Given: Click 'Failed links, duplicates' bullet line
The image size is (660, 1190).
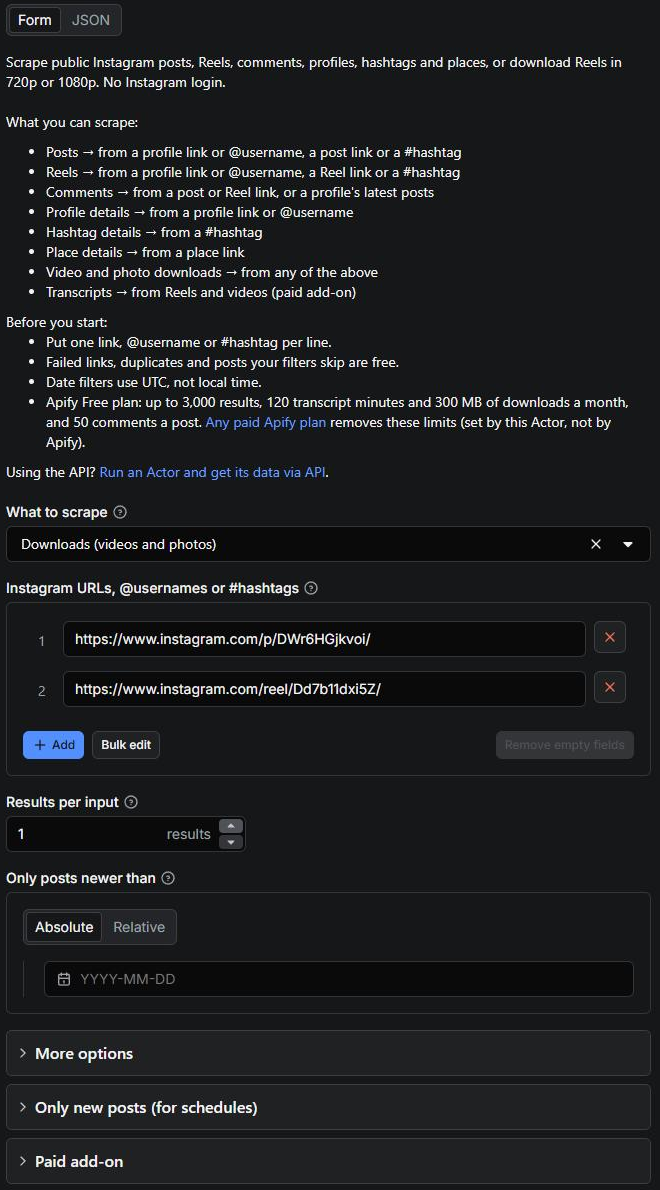Looking at the screenshot, I should (x=222, y=363).
